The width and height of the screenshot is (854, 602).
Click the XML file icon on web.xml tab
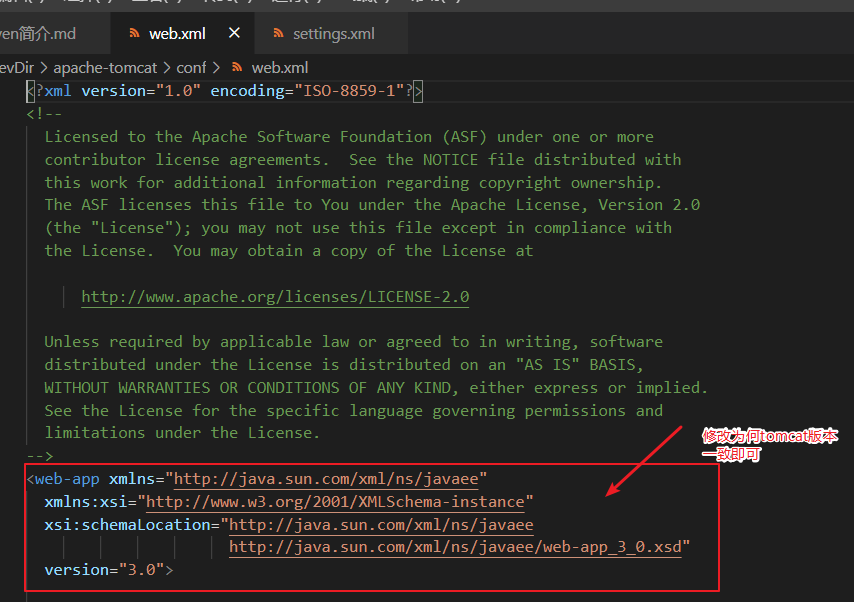pos(134,34)
